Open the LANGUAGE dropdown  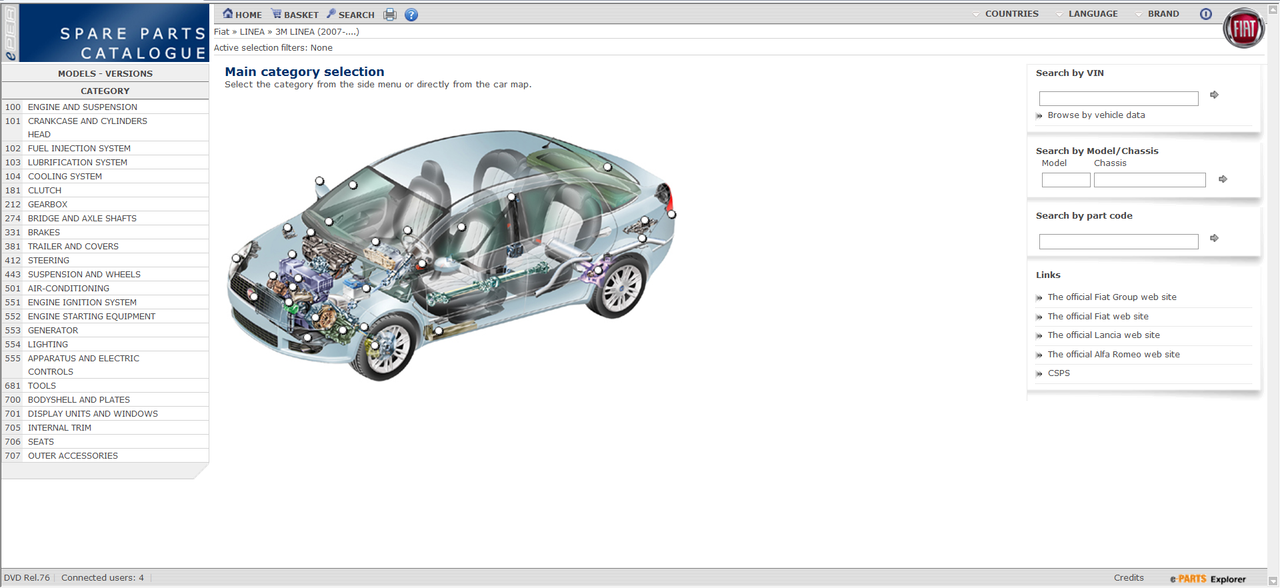pos(1087,14)
